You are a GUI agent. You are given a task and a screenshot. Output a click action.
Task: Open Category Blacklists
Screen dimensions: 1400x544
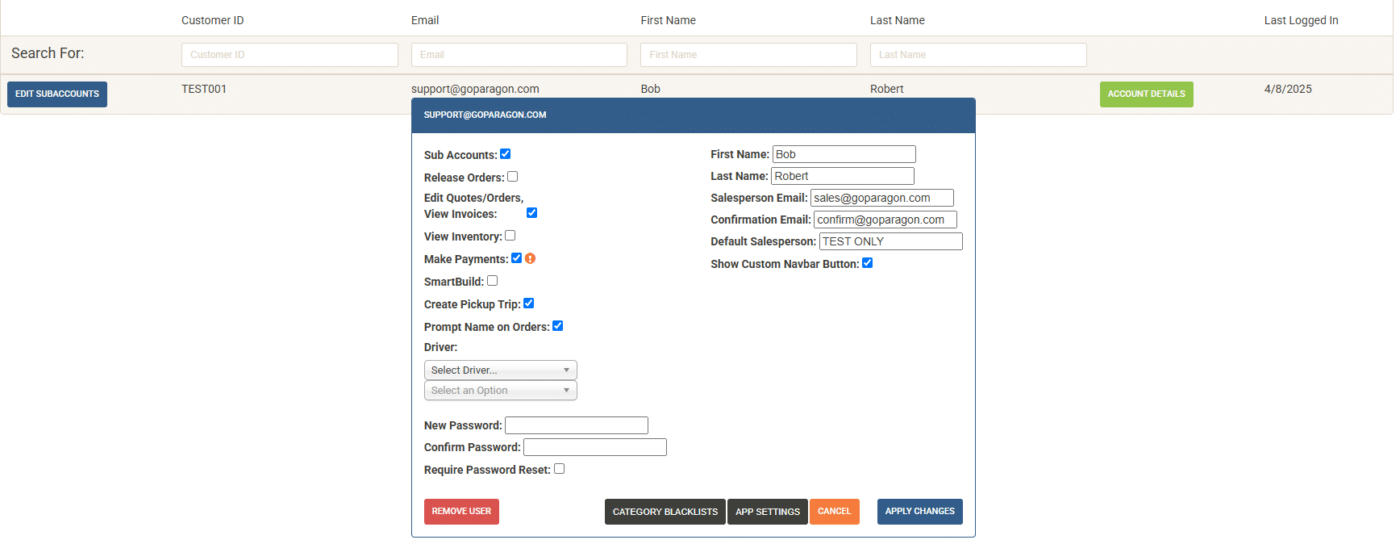click(665, 511)
